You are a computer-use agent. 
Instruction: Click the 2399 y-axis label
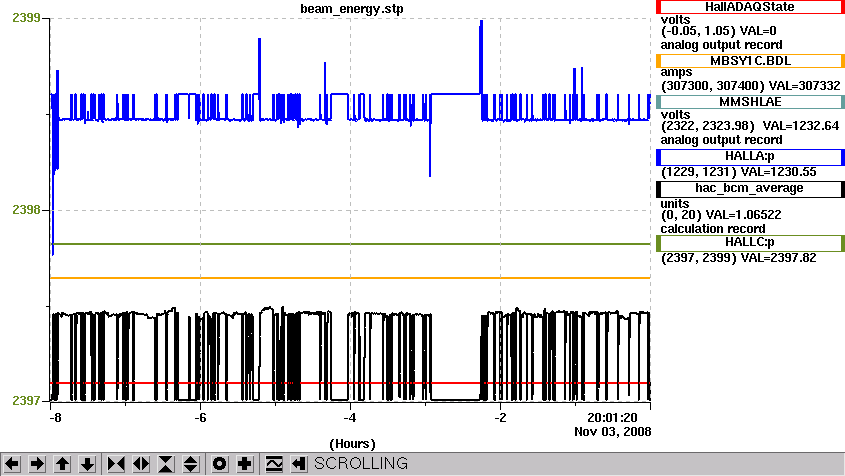(x=26, y=18)
